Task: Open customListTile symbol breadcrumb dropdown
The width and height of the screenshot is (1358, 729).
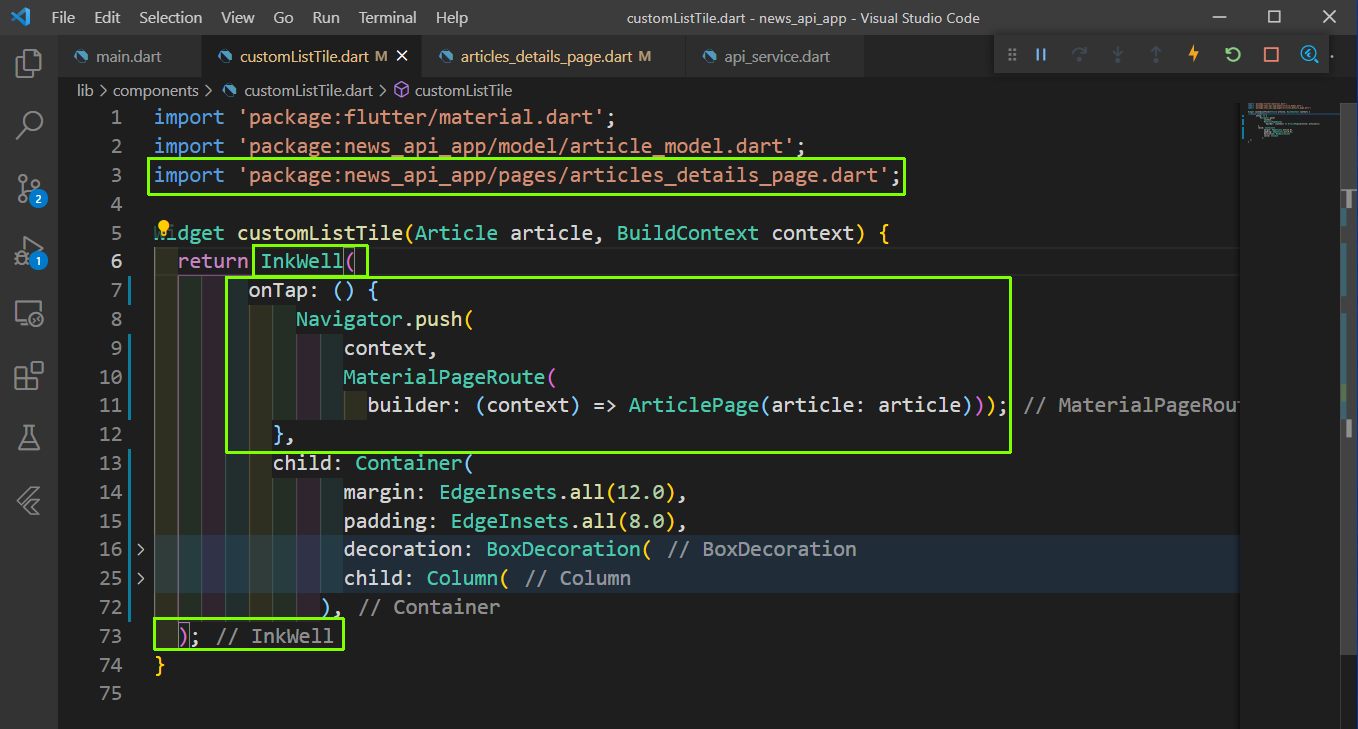Action: click(464, 90)
